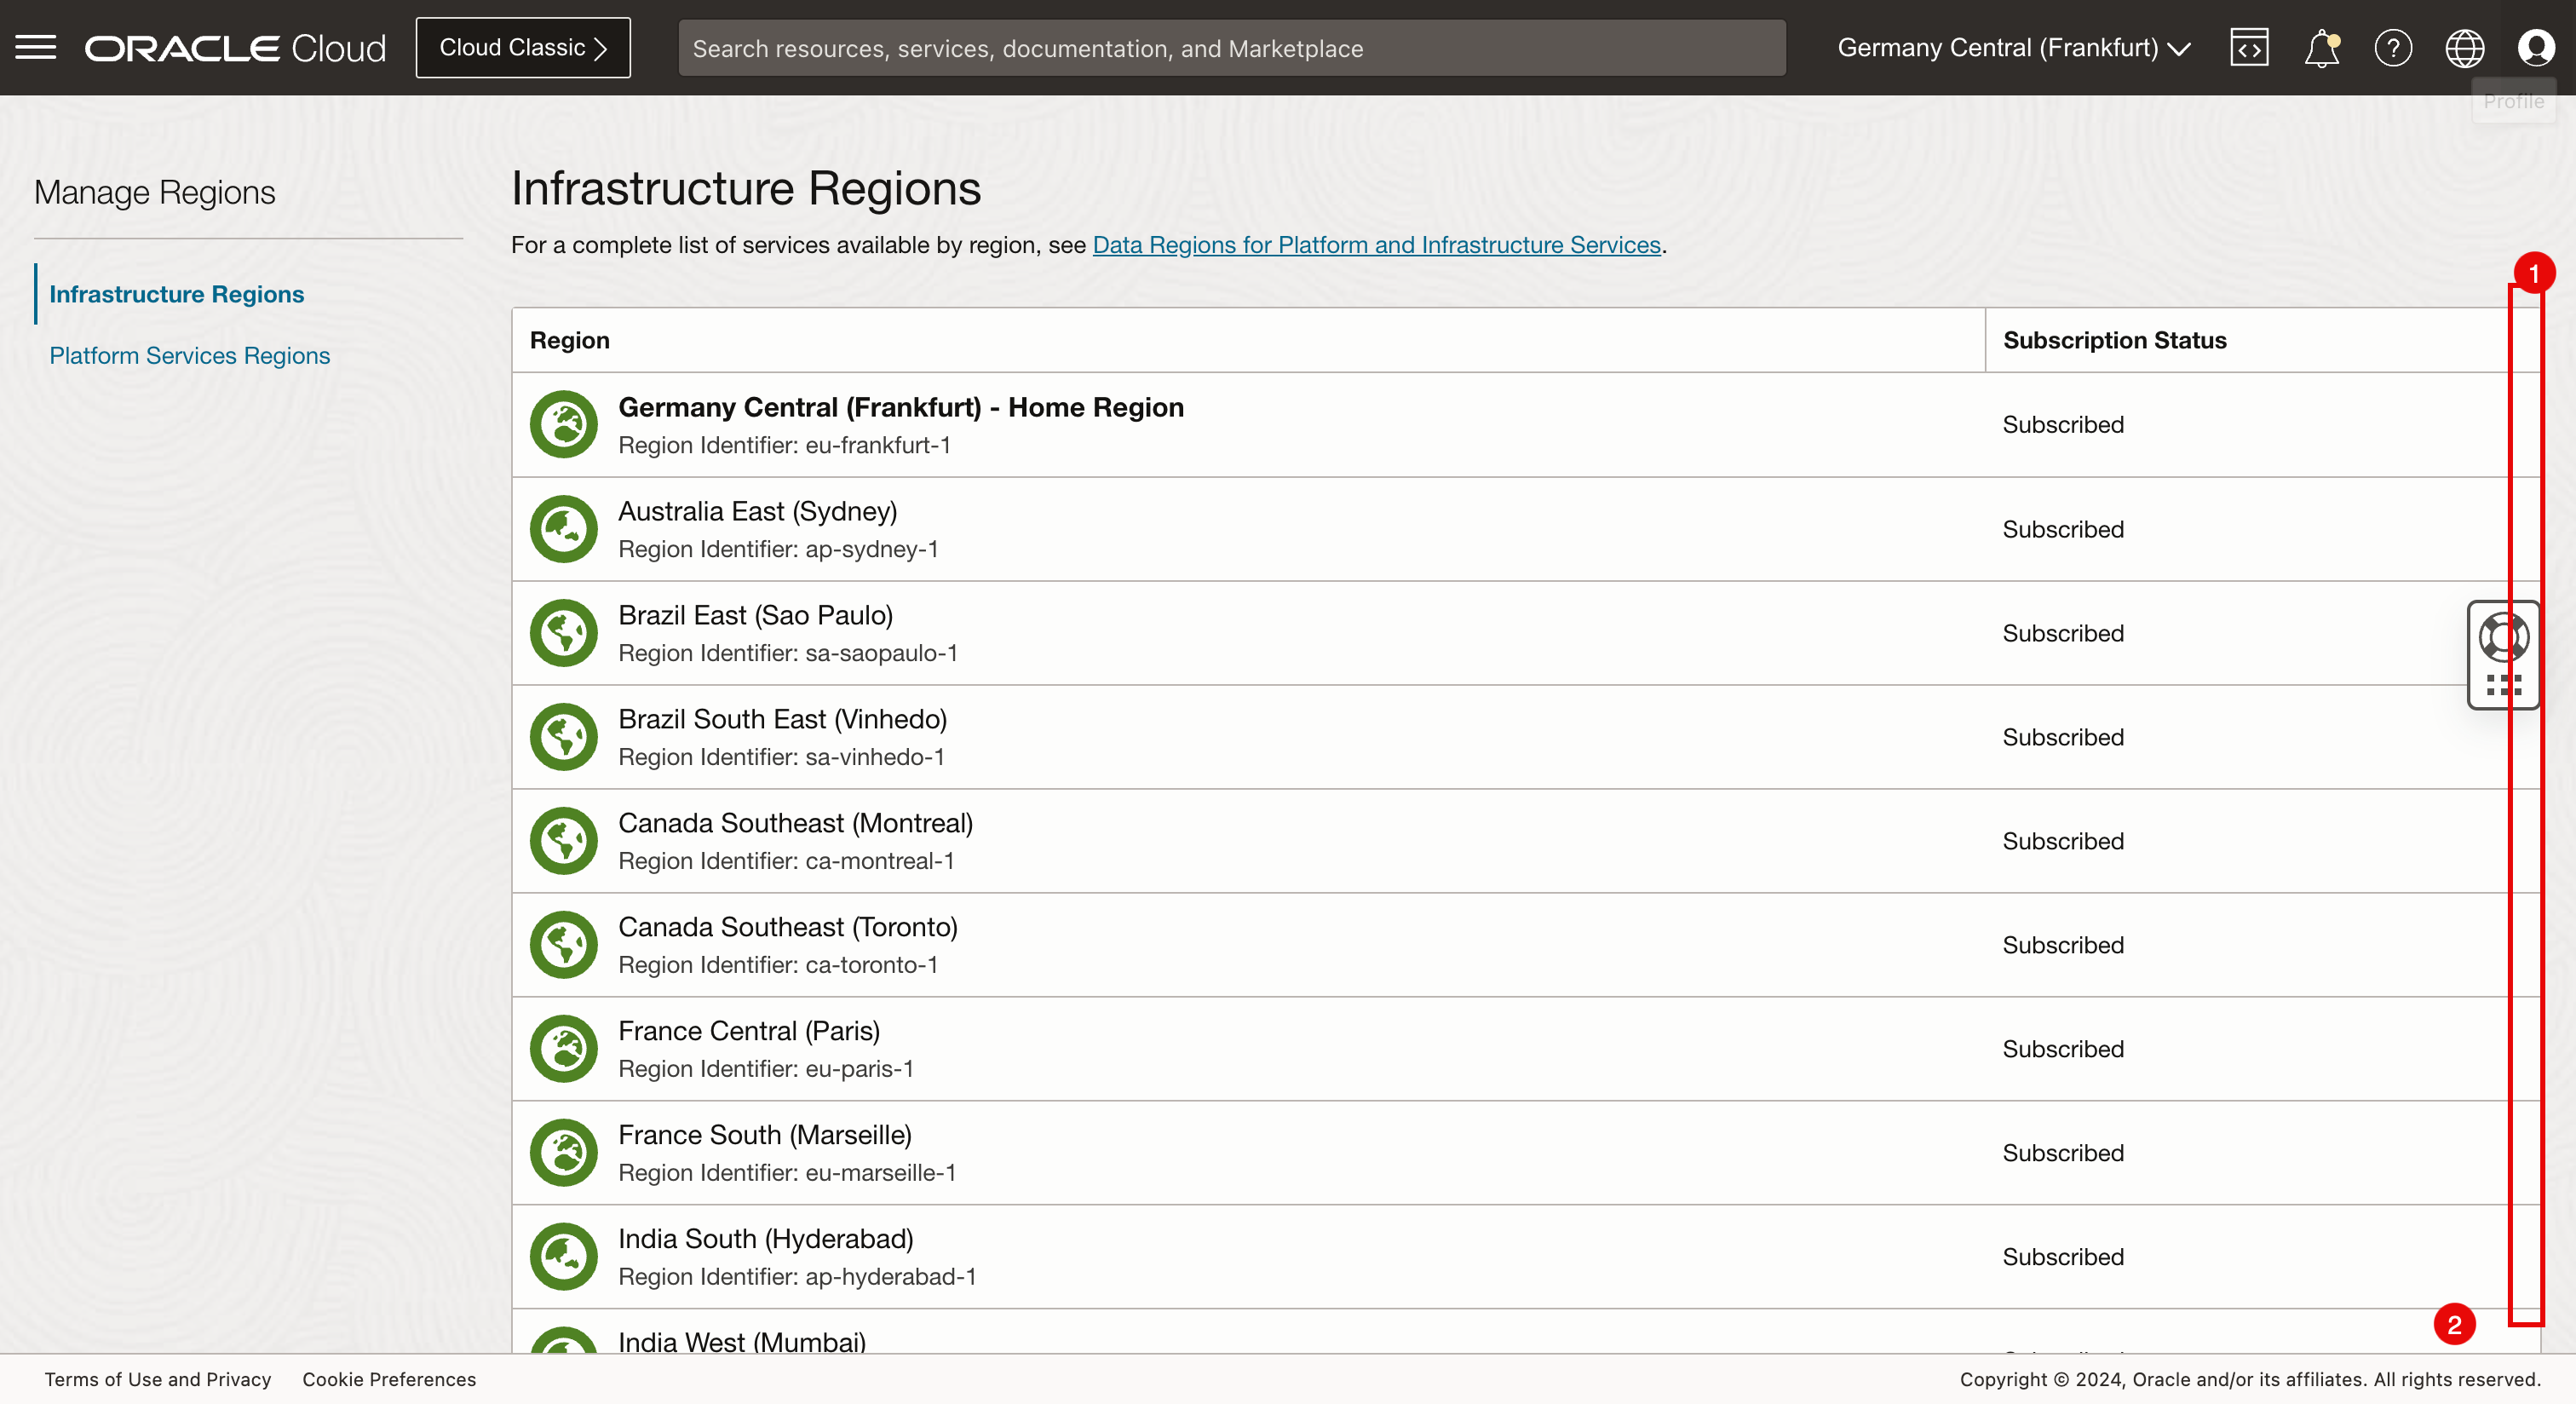Click the help question mark icon
Viewport: 2576px width, 1404px height.
tap(2392, 47)
